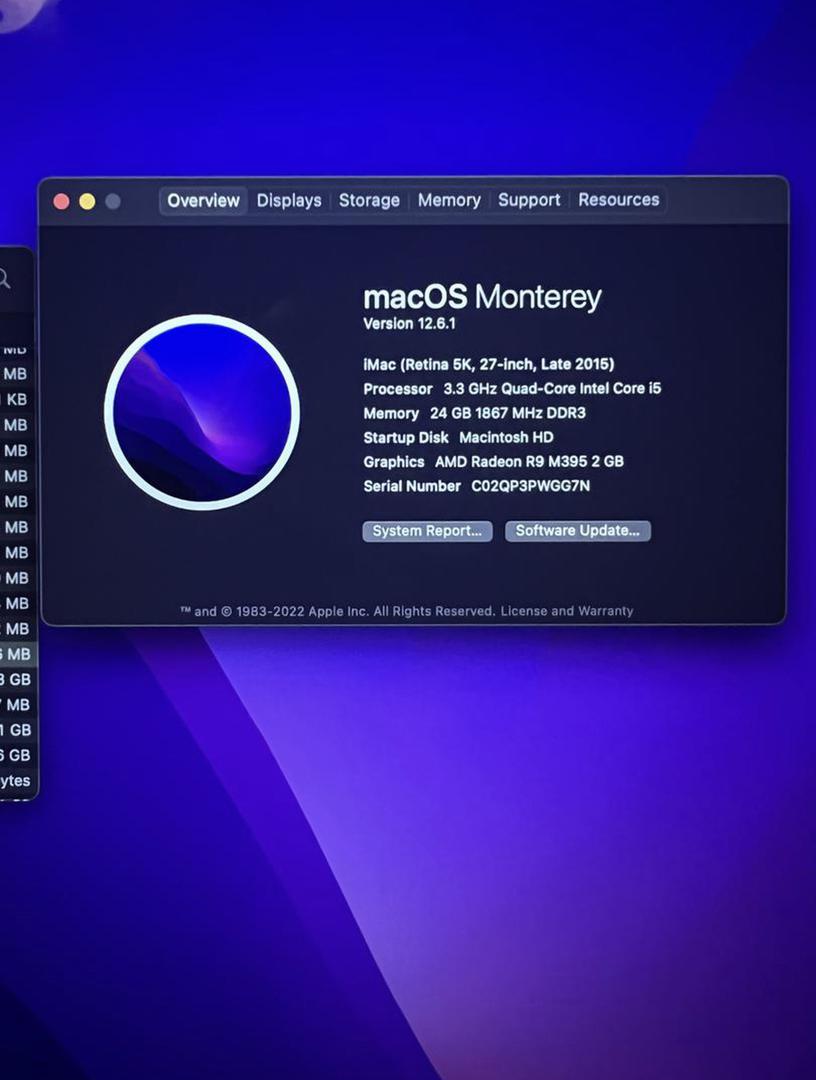Select the serial number C02QP3PWGG7N
This screenshot has width=816, height=1080.
(530, 486)
